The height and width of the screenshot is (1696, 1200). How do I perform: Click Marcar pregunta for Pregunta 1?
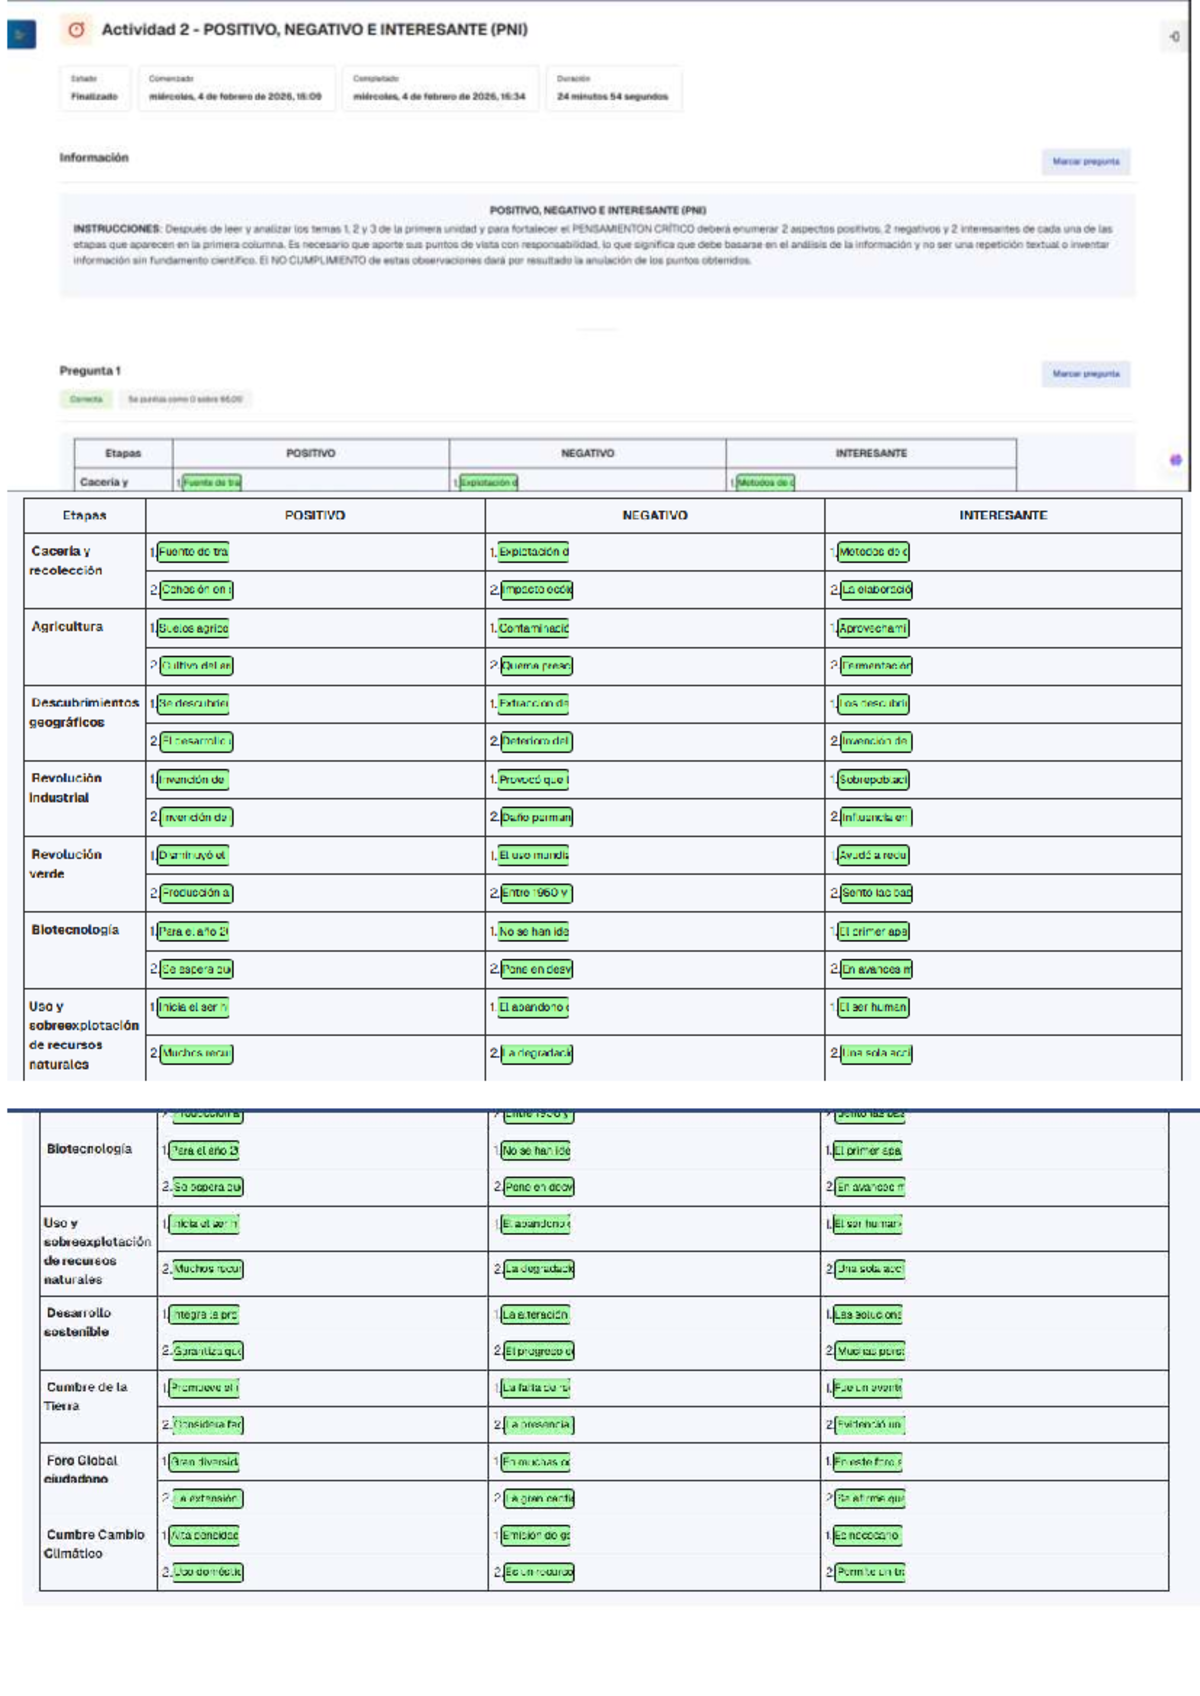(1086, 374)
